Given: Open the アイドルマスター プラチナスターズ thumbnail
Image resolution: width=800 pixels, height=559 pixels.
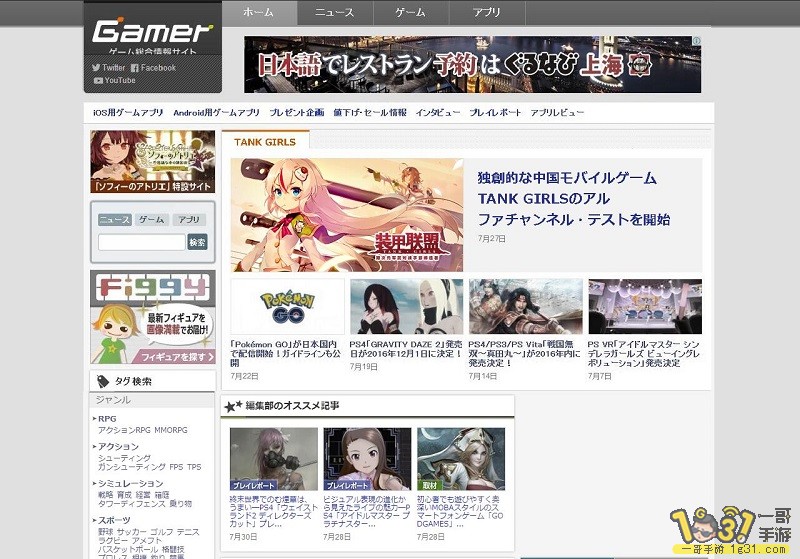Looking at the screenshot, I should [367, 459].
